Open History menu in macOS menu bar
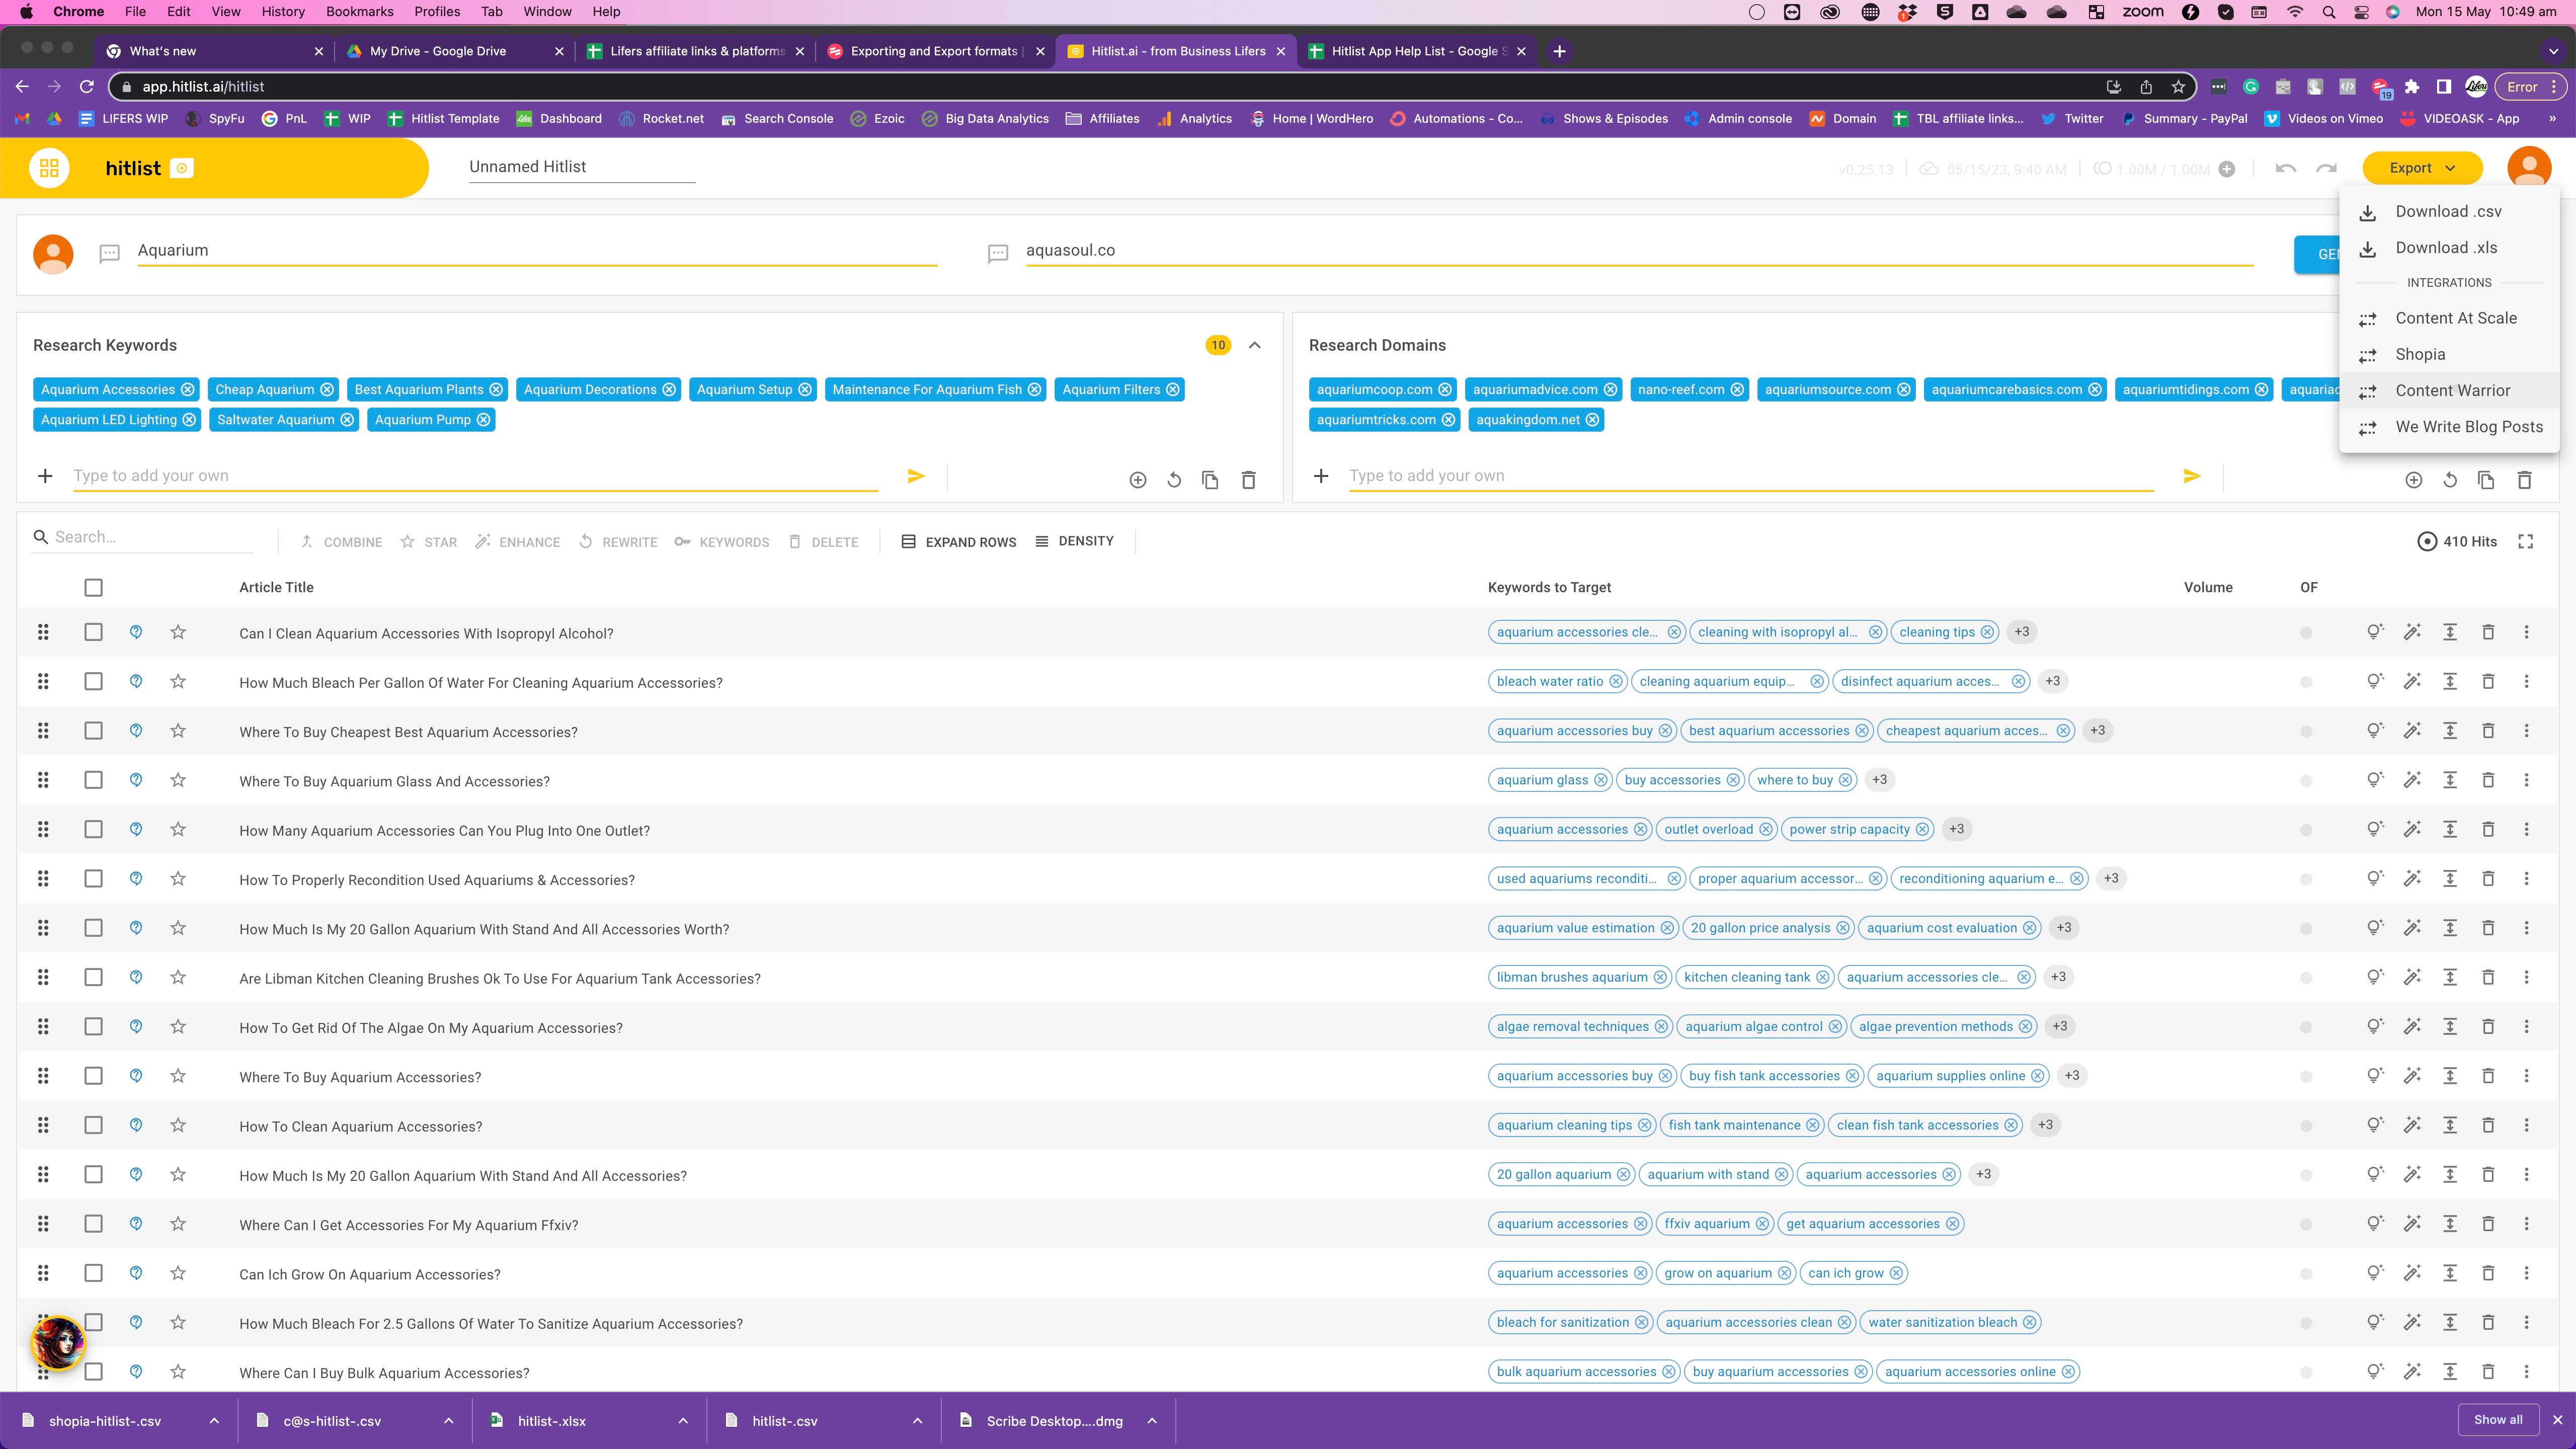The image size is (2576, 1449). [x=283, y=12]
